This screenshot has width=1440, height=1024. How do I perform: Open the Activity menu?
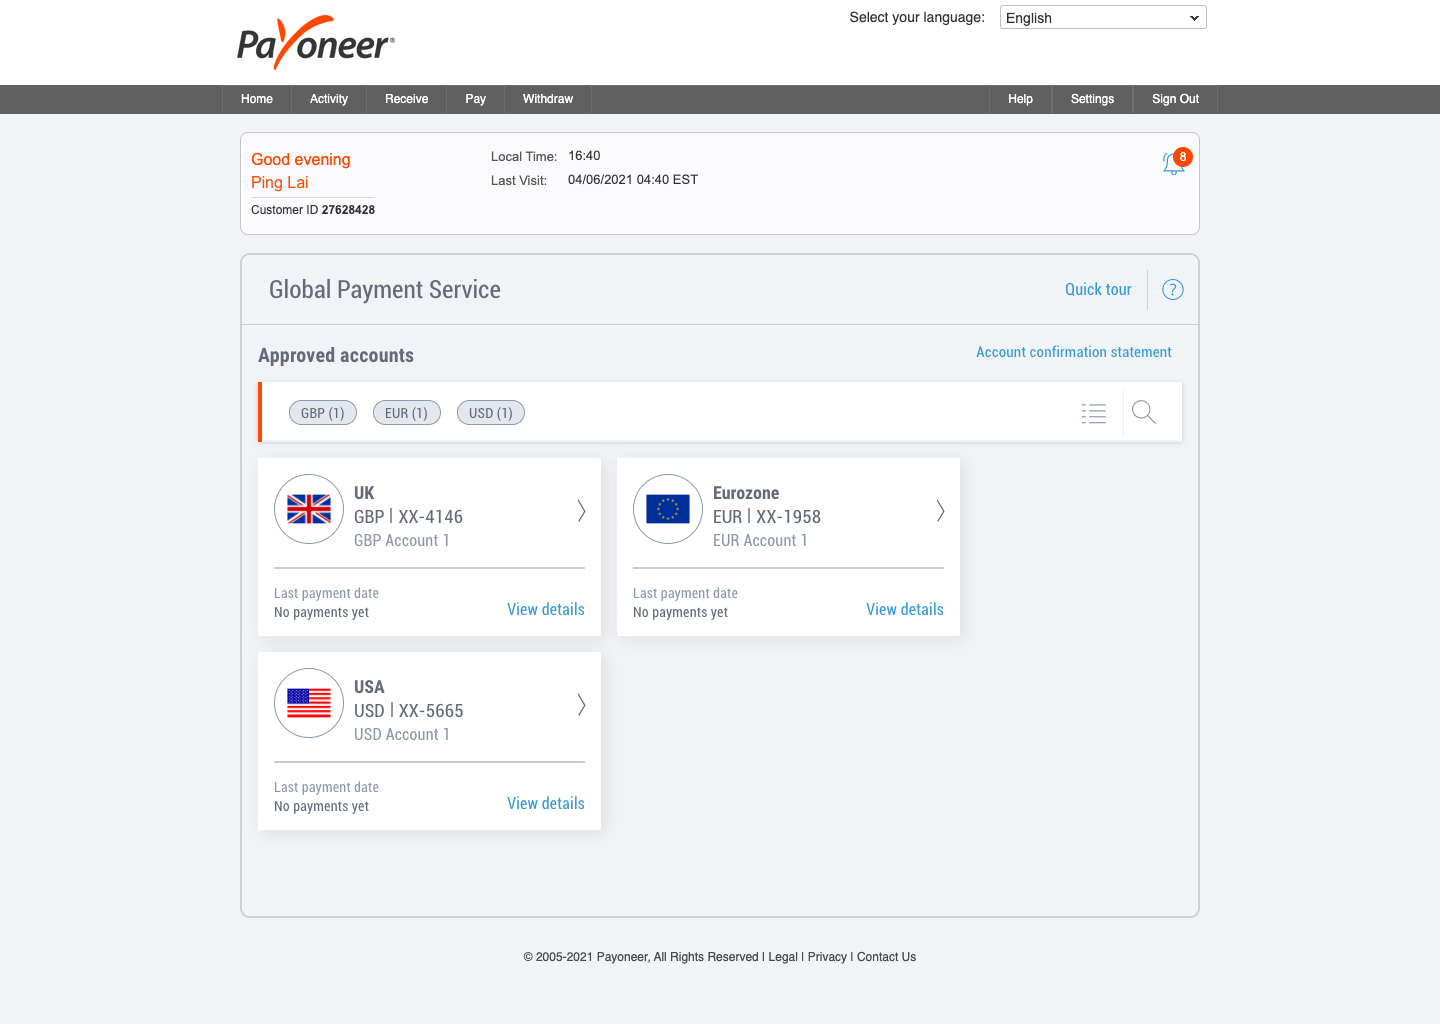tap(329, 99)
